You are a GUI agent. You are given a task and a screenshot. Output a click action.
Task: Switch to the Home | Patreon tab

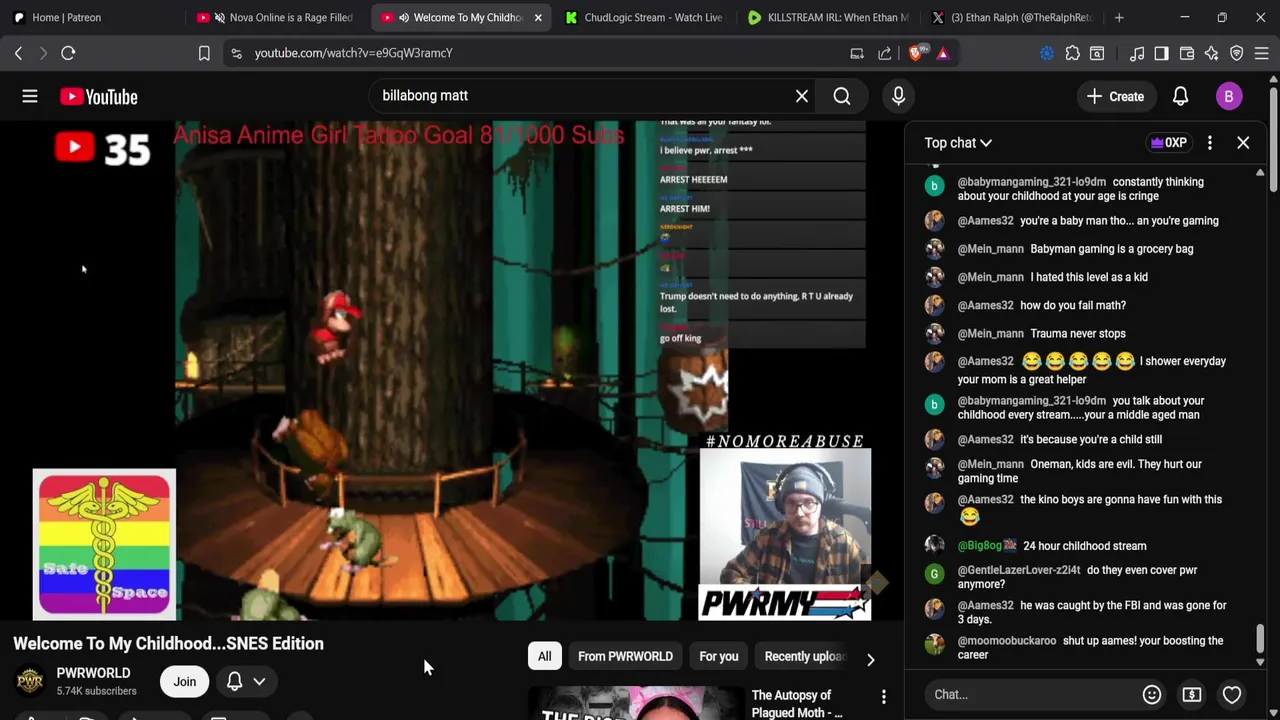pos(93,17)
